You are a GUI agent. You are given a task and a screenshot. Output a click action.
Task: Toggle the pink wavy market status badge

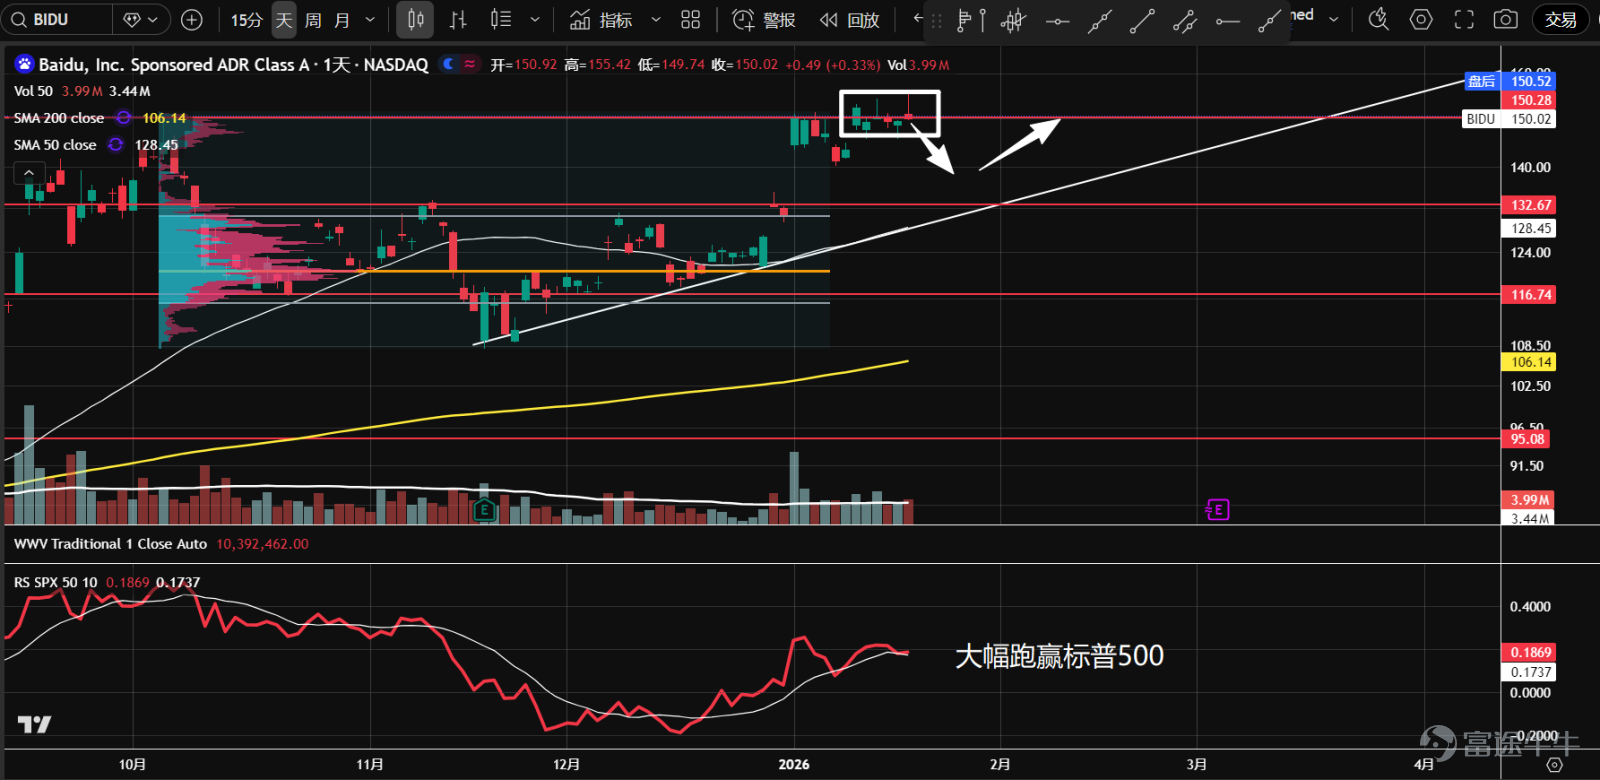(x=469, y=63)
